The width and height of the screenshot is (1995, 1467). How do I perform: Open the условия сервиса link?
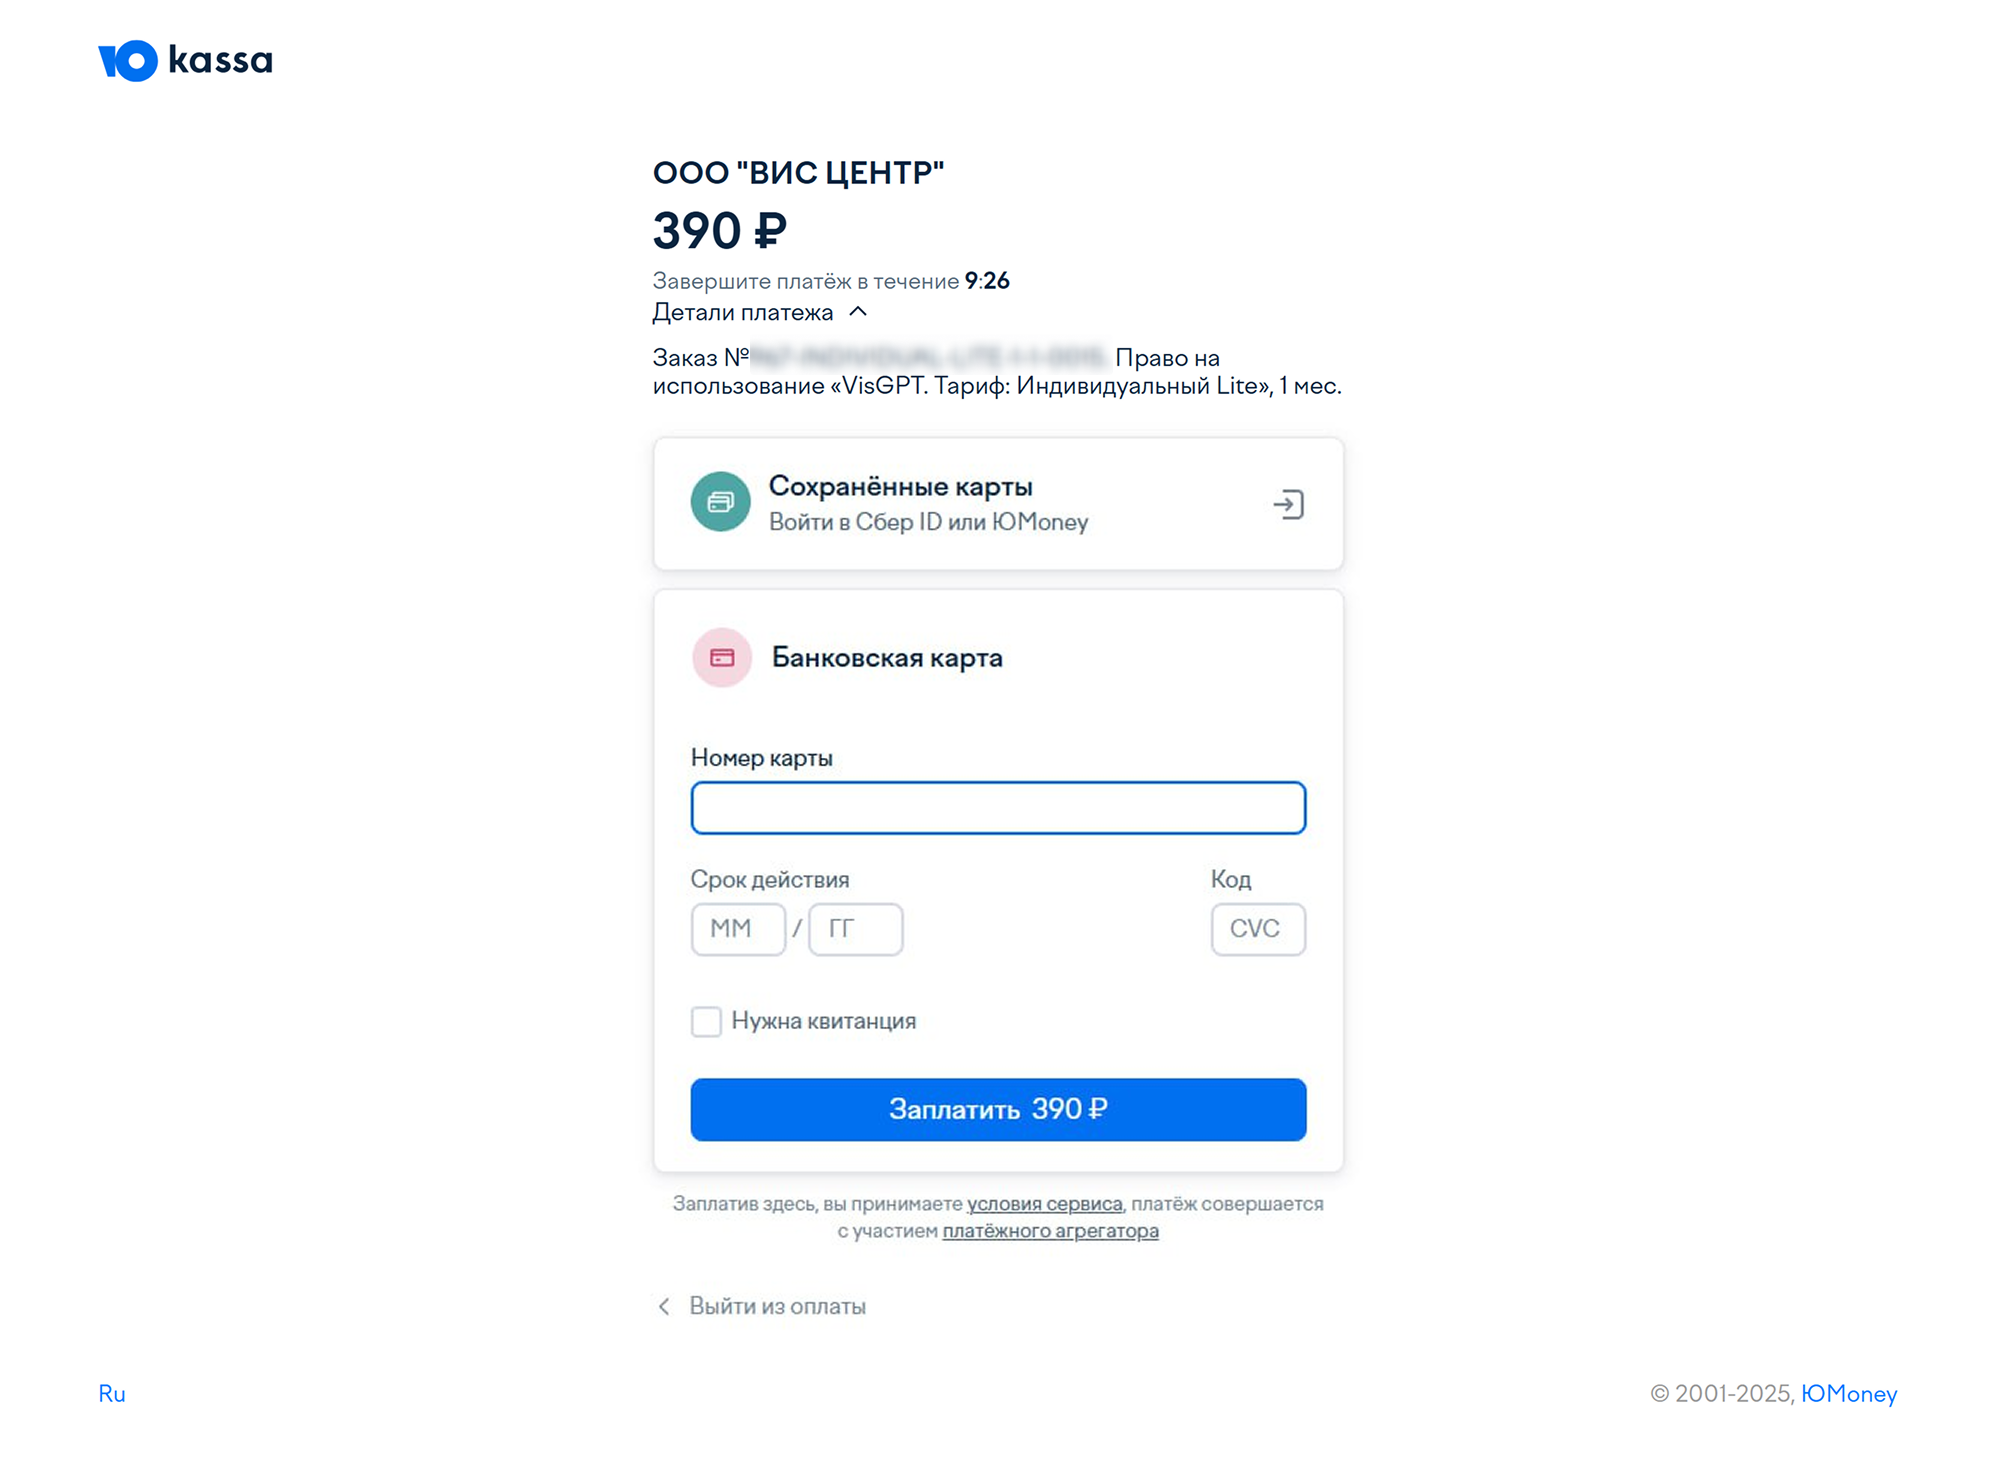(x=1044, y=1204)
